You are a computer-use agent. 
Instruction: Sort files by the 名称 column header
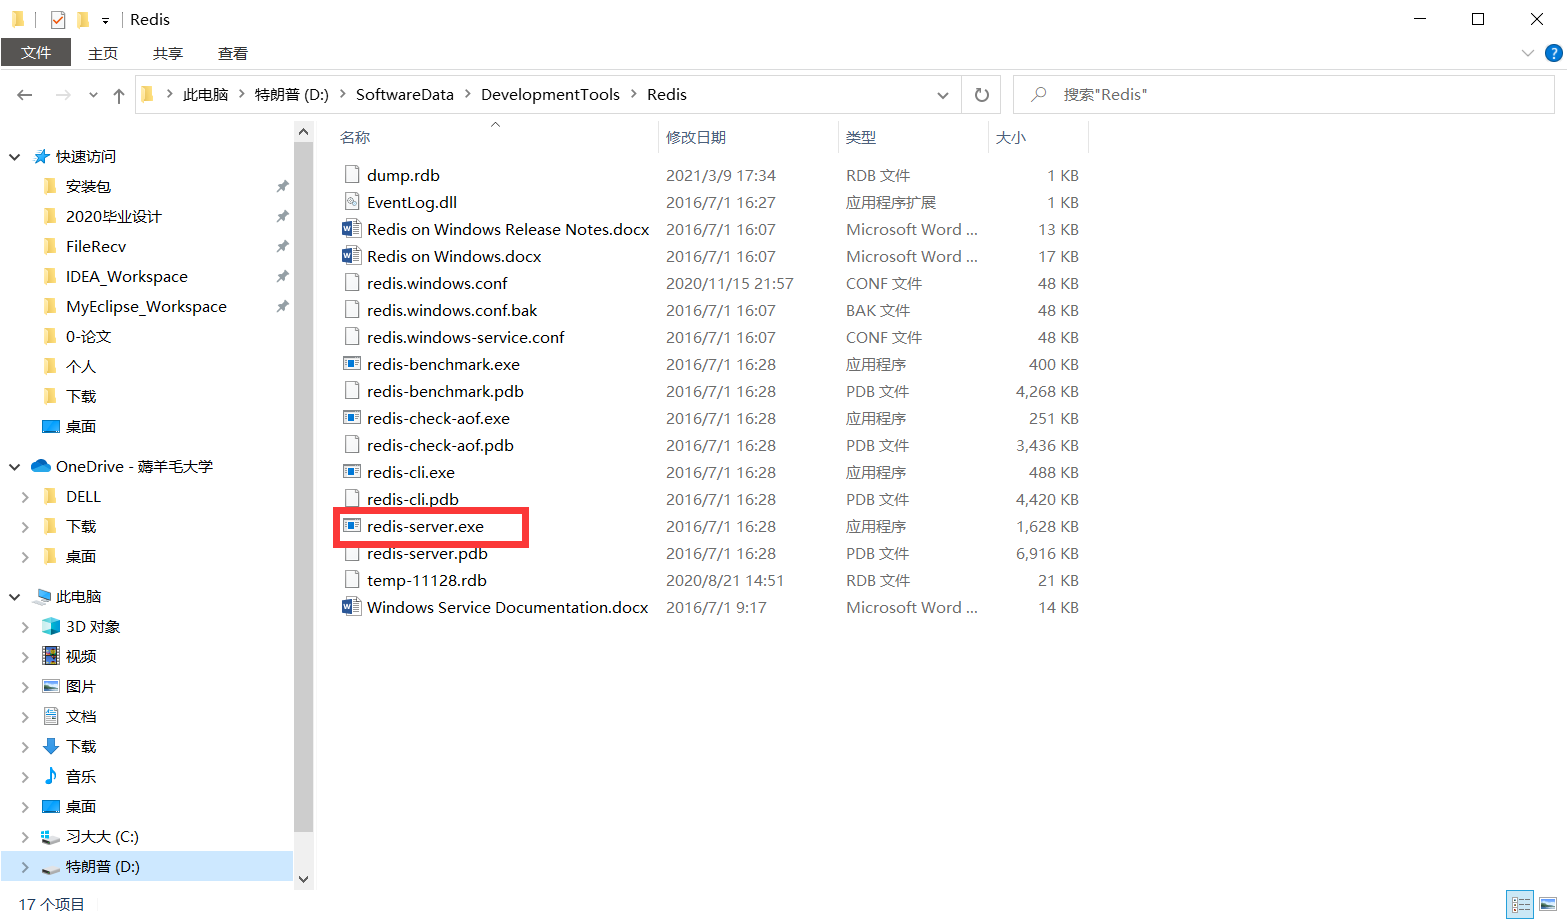pos(355,137)
